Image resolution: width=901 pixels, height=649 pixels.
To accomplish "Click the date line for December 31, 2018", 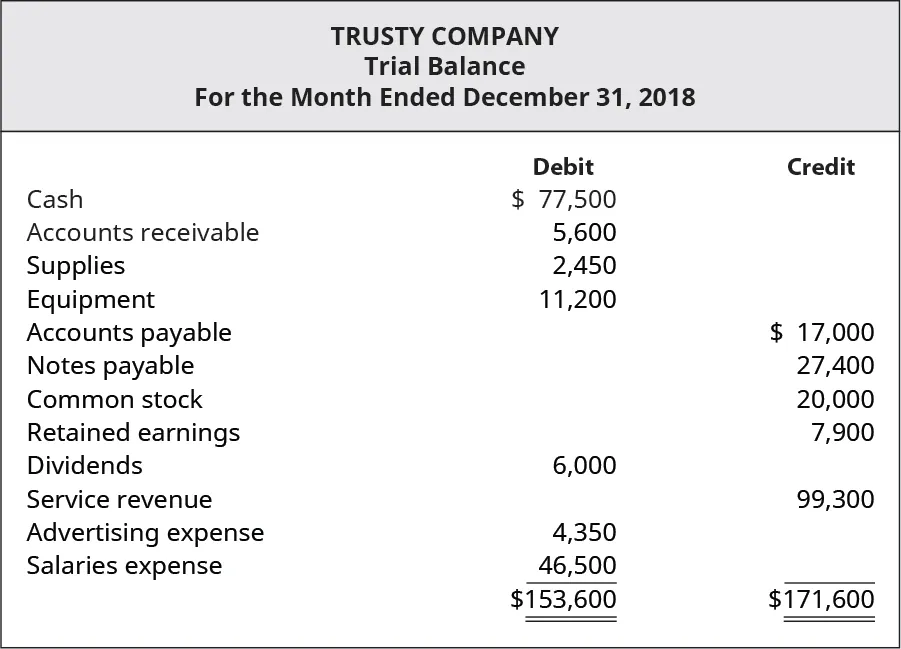I will point(445,98).
